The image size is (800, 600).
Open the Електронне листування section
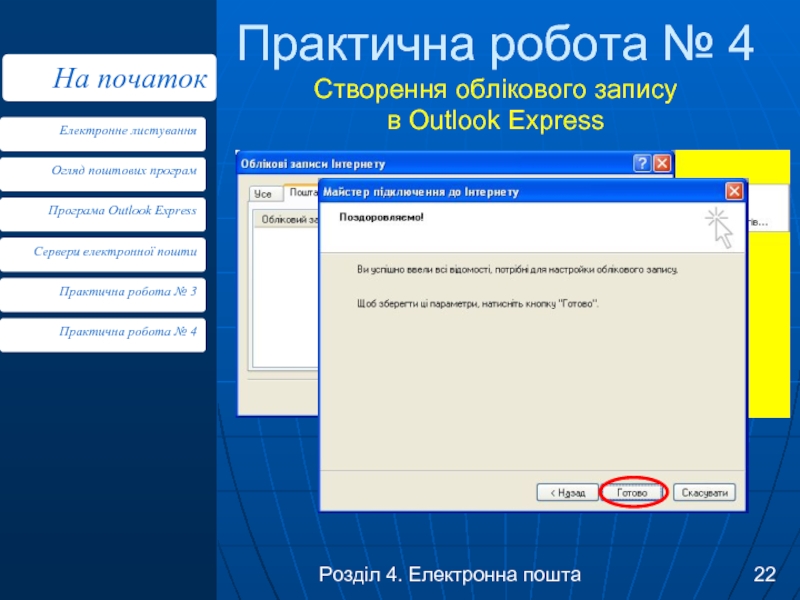(x=103, y=134)
